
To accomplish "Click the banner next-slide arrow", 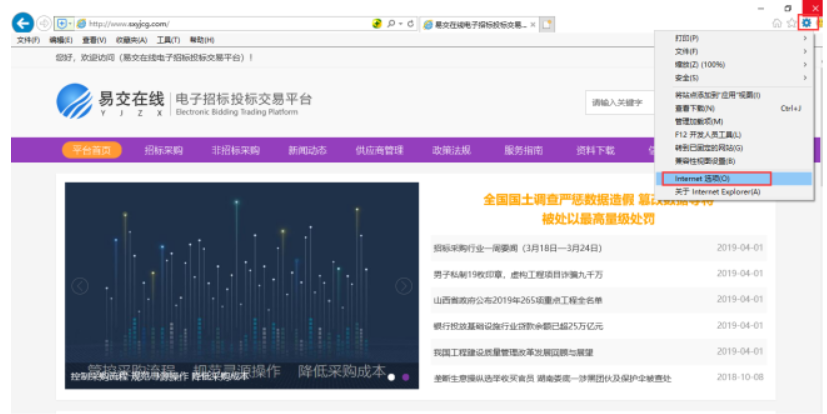I will (403, 286).
